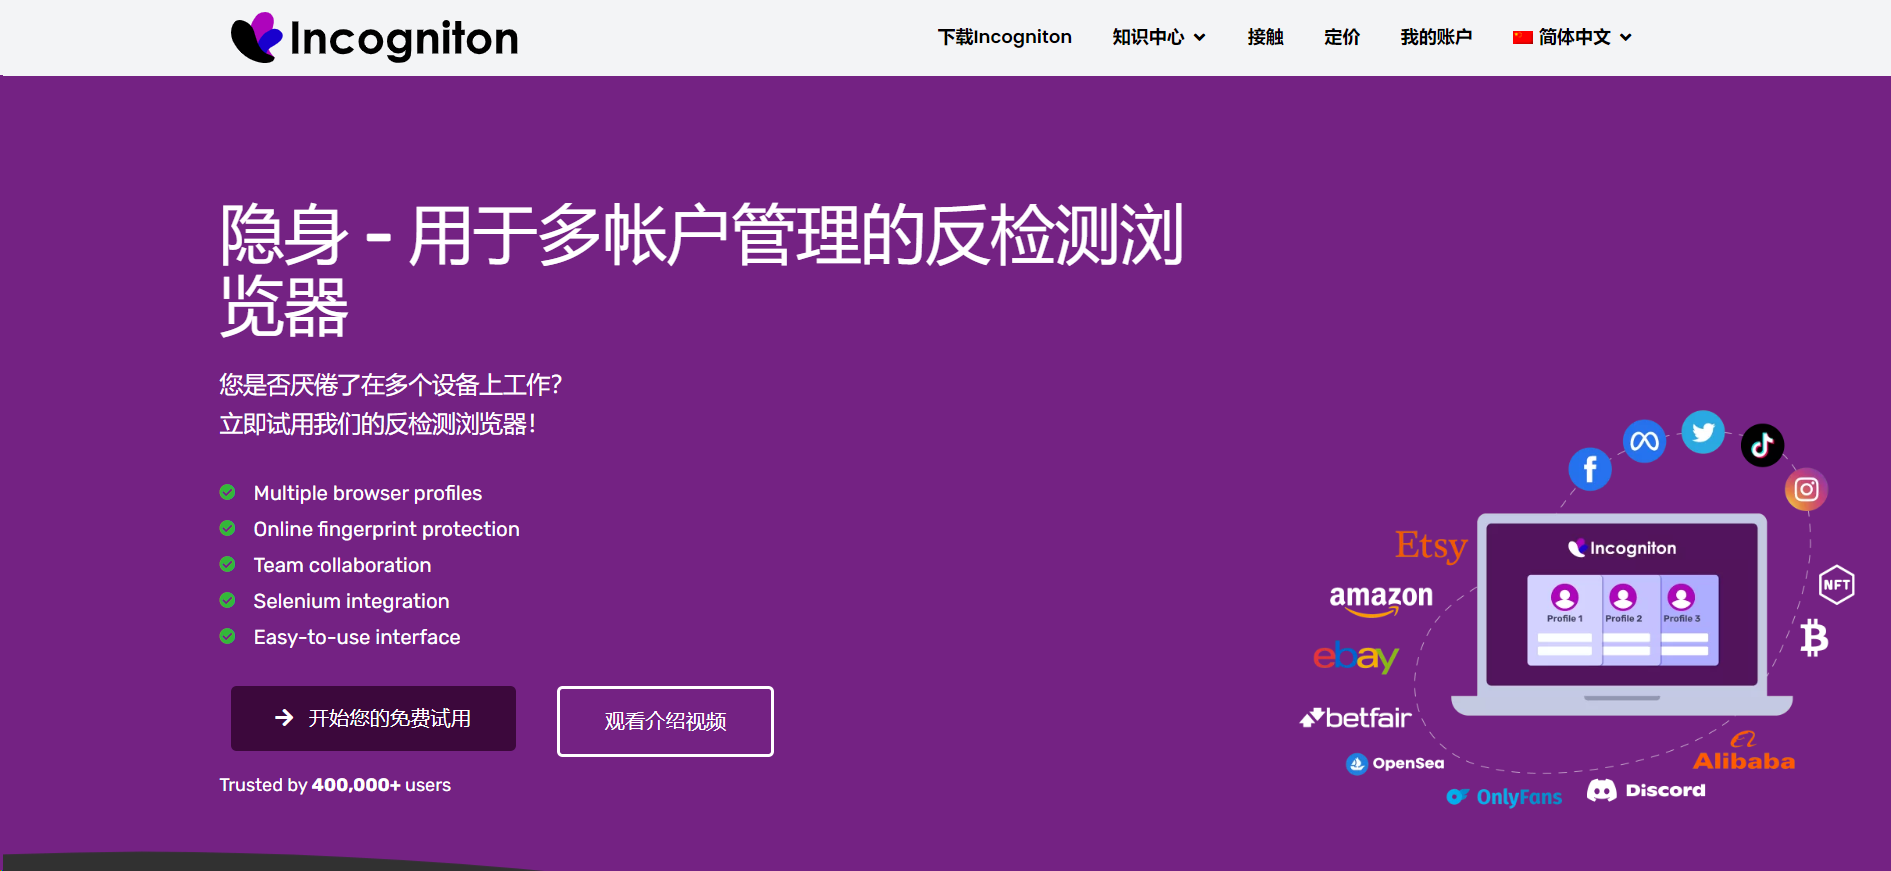The height and width of the screenshot is (871, 1891).
Task: Click the ebay logo
Action: tap(1356, 657)
